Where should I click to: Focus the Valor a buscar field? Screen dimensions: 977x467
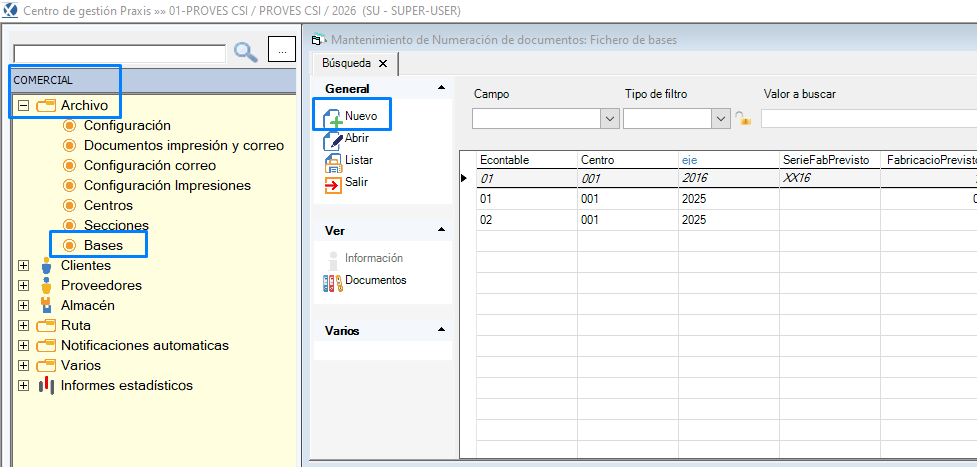(869, 118)
